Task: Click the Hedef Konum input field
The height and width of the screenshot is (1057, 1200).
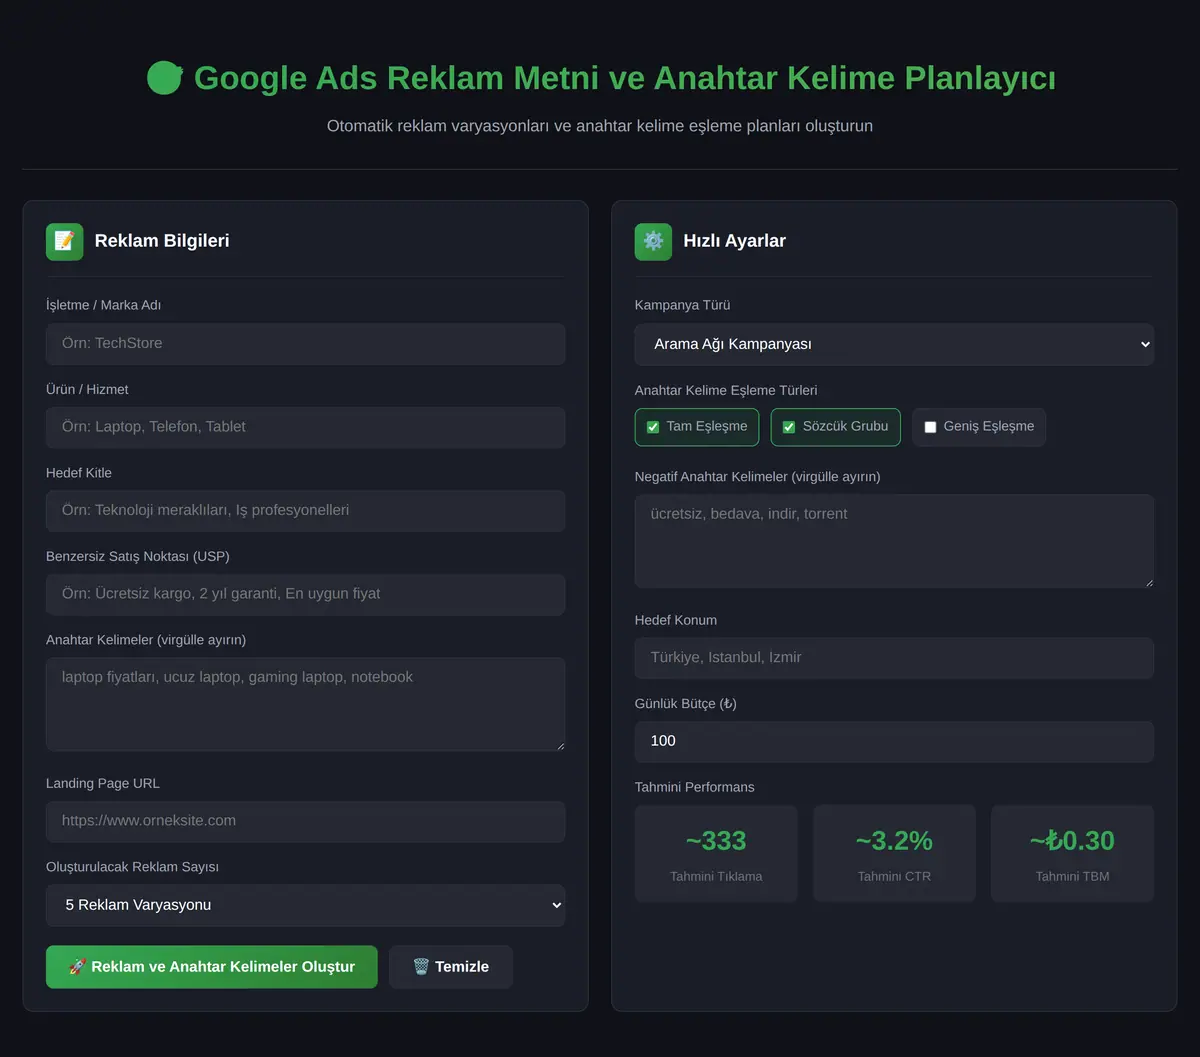Action: pos(894,658)
